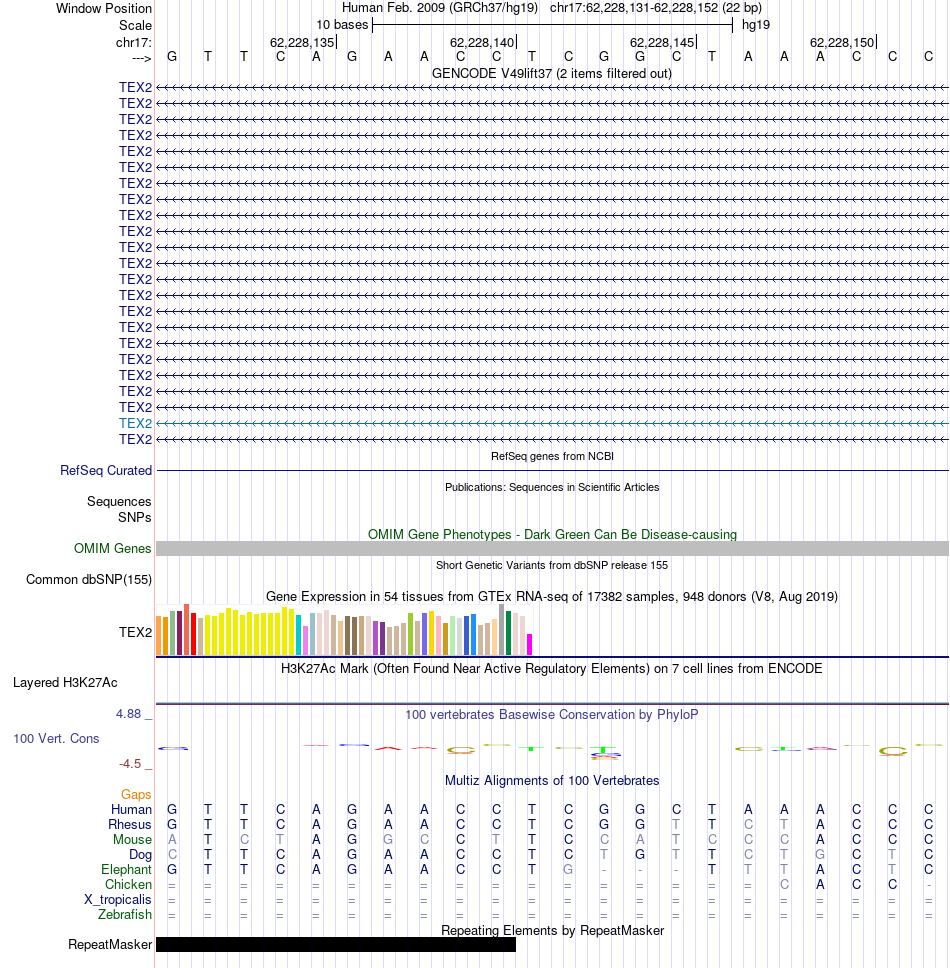Image resolution: width=950 pixels, height=968 pixels.
Task: Select the Scale track label
Action: coord(135,25)
